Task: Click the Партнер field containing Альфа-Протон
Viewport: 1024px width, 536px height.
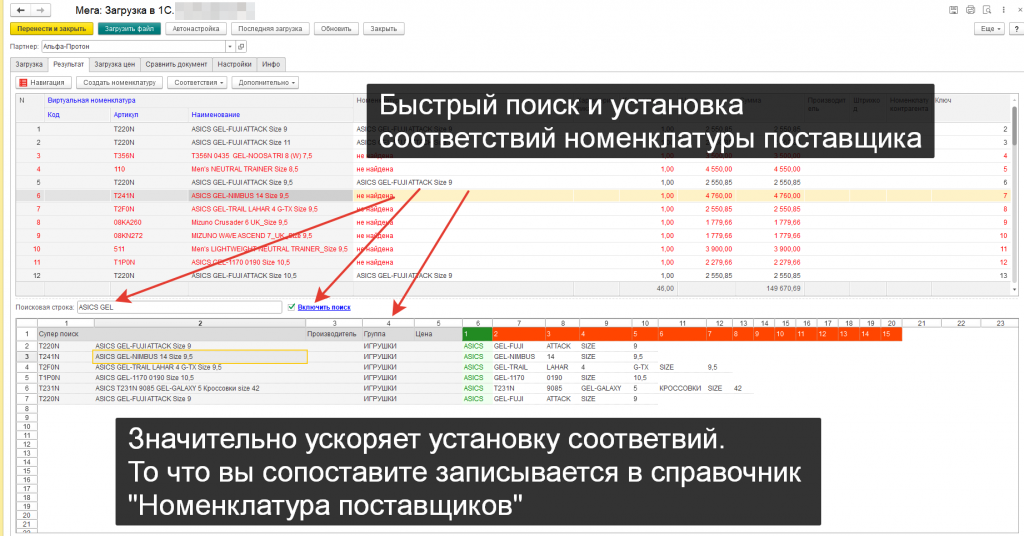Action: pos(133,46)
